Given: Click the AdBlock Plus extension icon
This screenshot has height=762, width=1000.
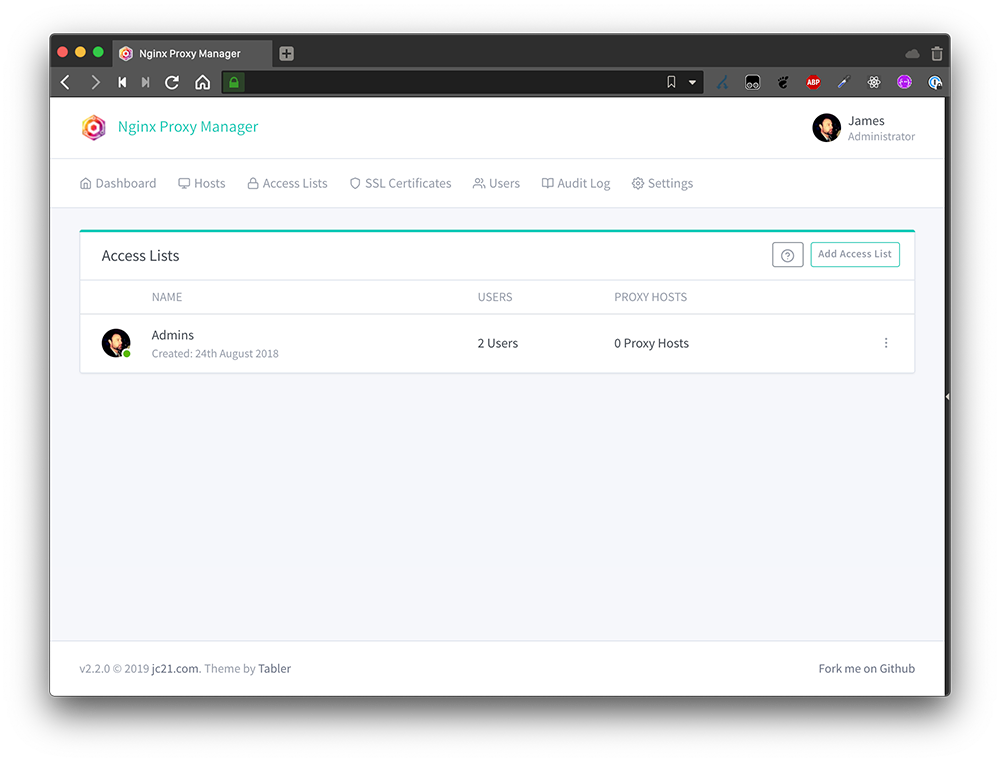Looking at the screenshot, I should (813, 82).
